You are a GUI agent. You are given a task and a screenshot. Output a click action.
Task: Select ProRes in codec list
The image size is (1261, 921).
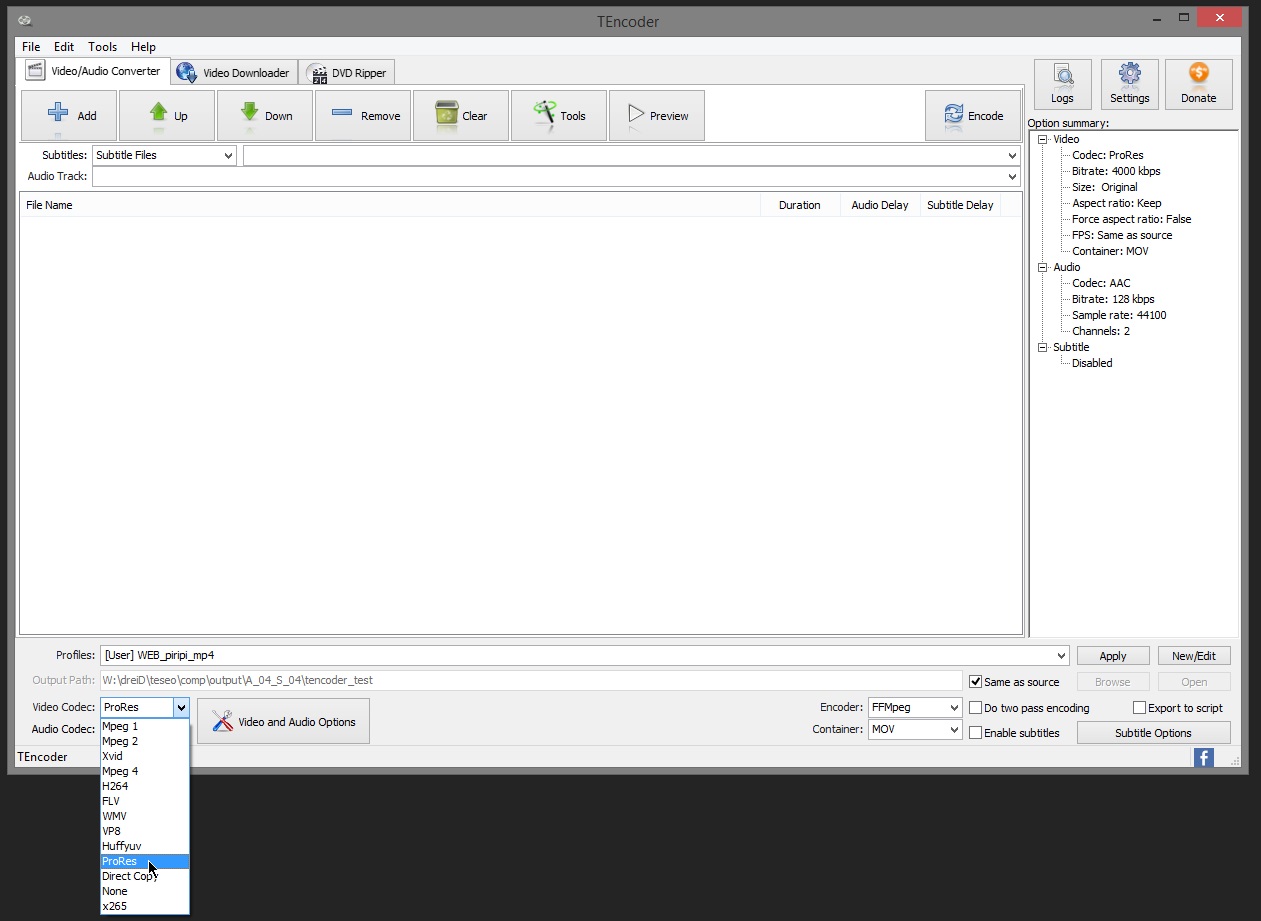pos(144,861)
